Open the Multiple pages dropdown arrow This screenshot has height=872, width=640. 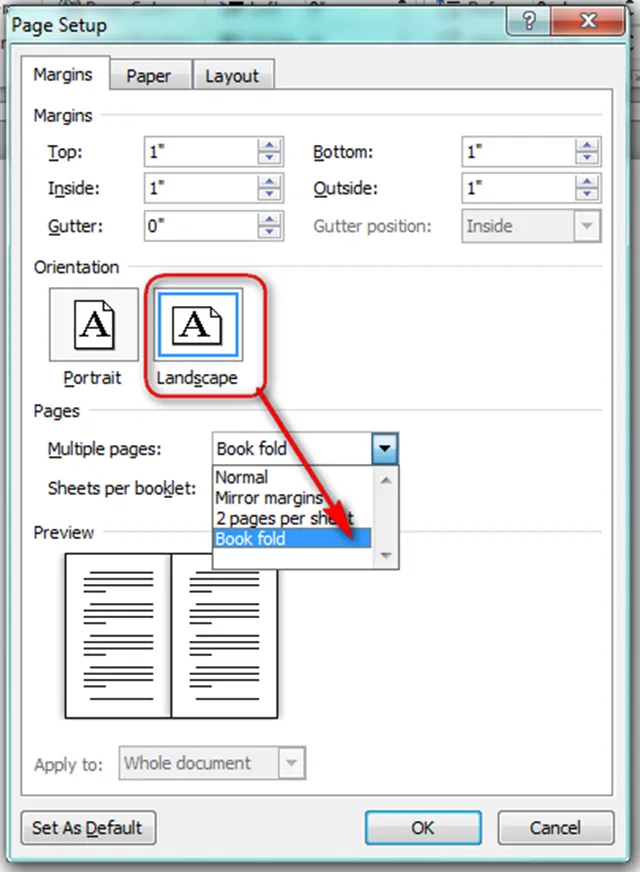click(x=385, y=449)
